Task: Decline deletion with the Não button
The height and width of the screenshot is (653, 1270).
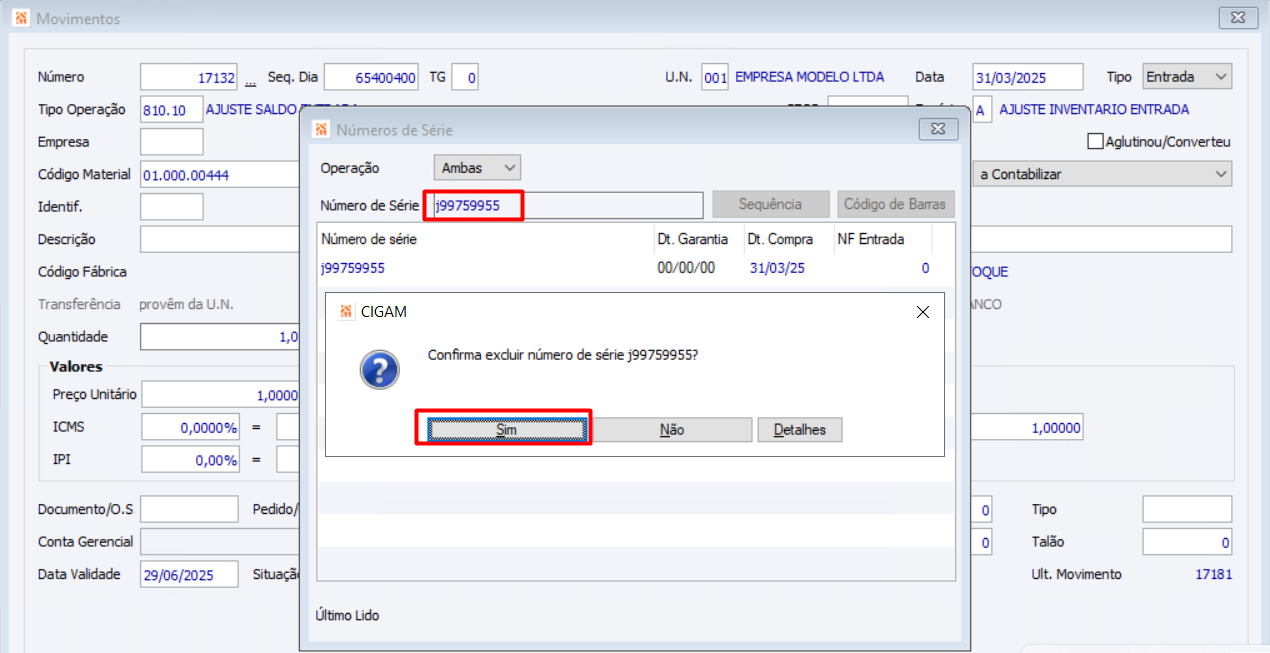Action: pyautogui.click(x=672, y=430)
